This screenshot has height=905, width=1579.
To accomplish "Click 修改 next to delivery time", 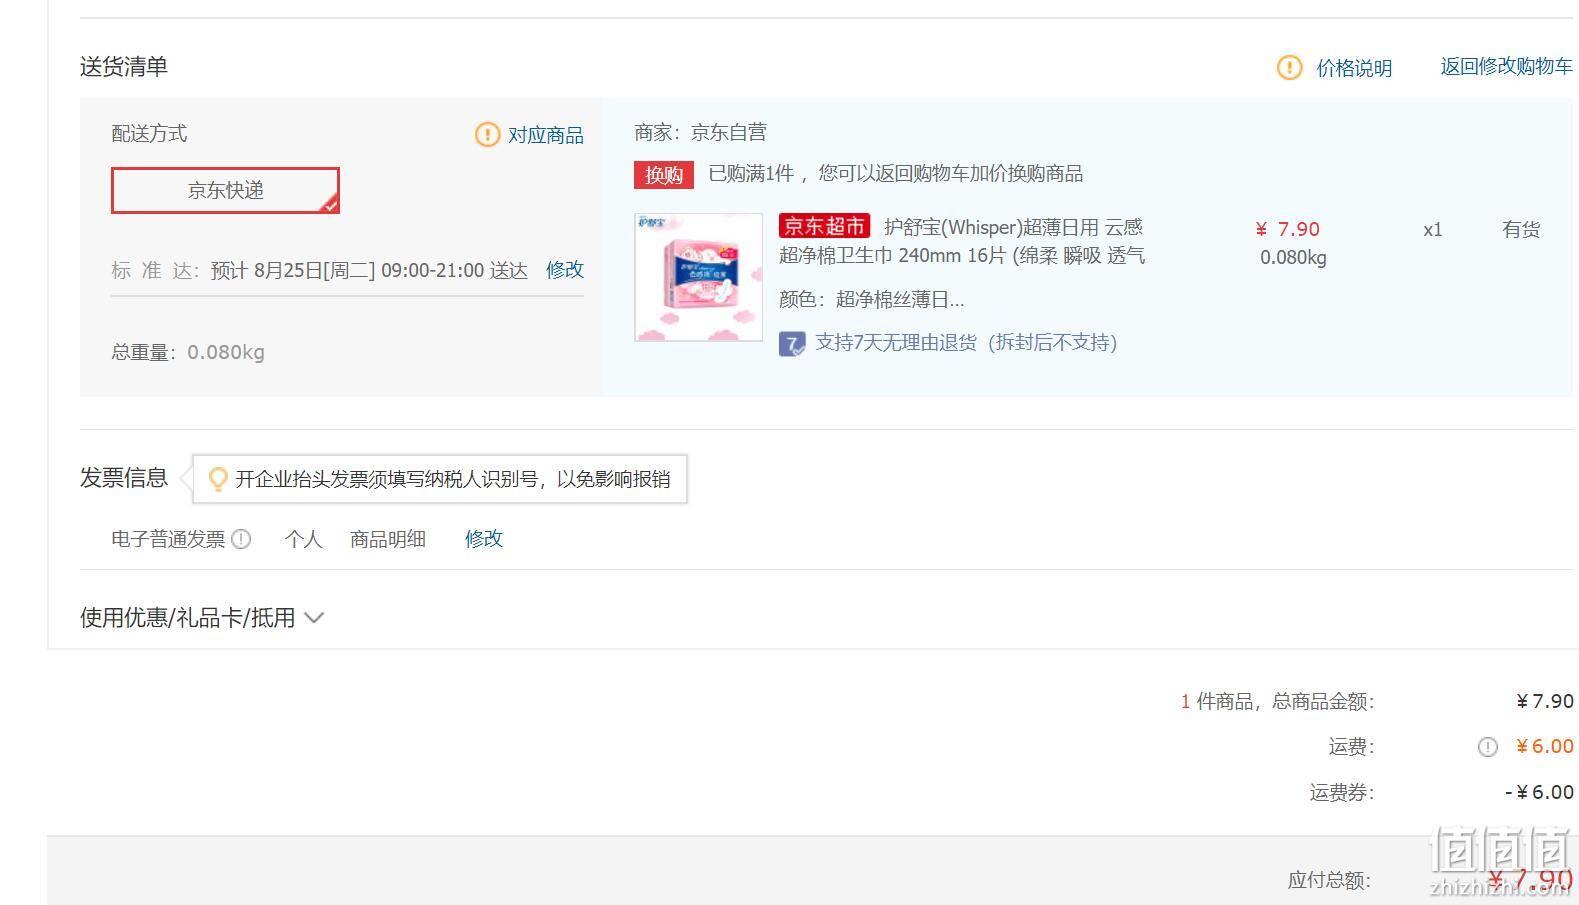I will pyautogui.click(x=565, y=270).
